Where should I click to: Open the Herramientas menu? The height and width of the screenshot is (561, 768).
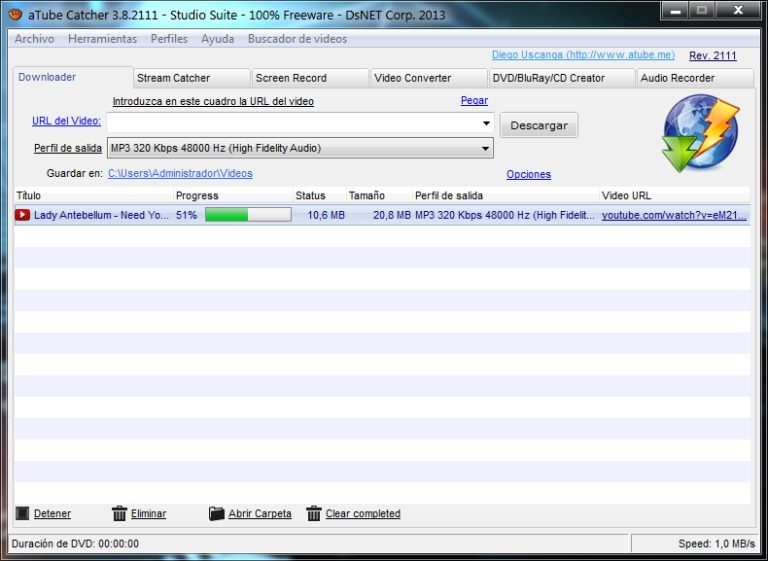click(102, 39)
